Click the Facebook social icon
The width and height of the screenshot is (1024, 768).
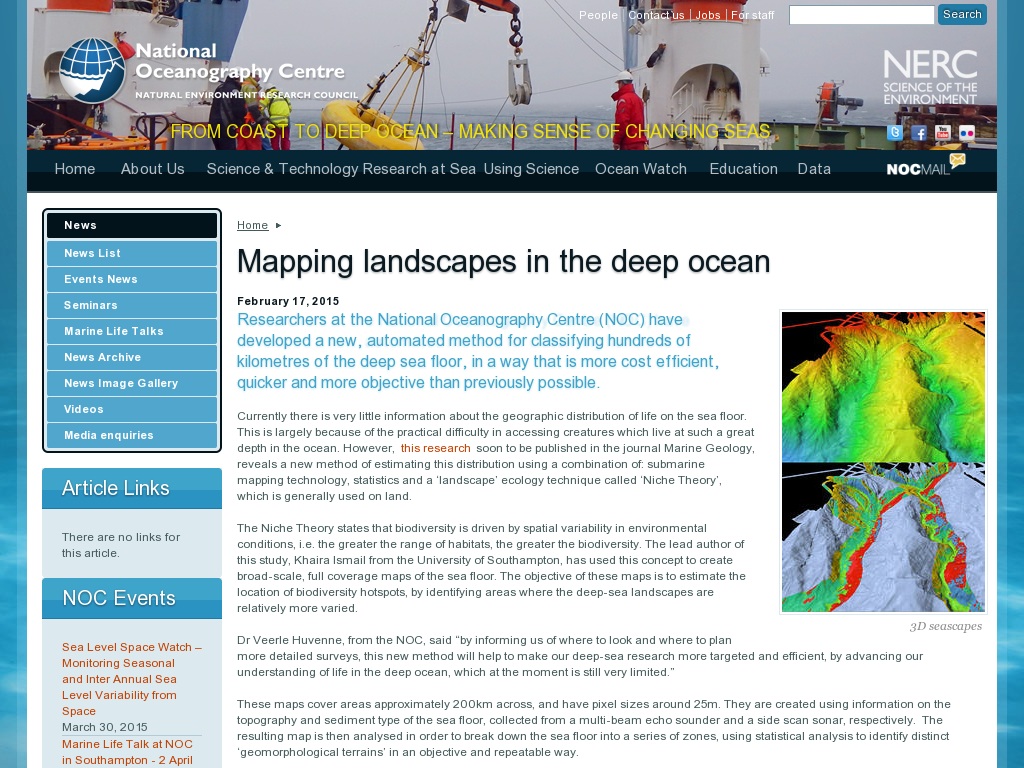(918, 132)
